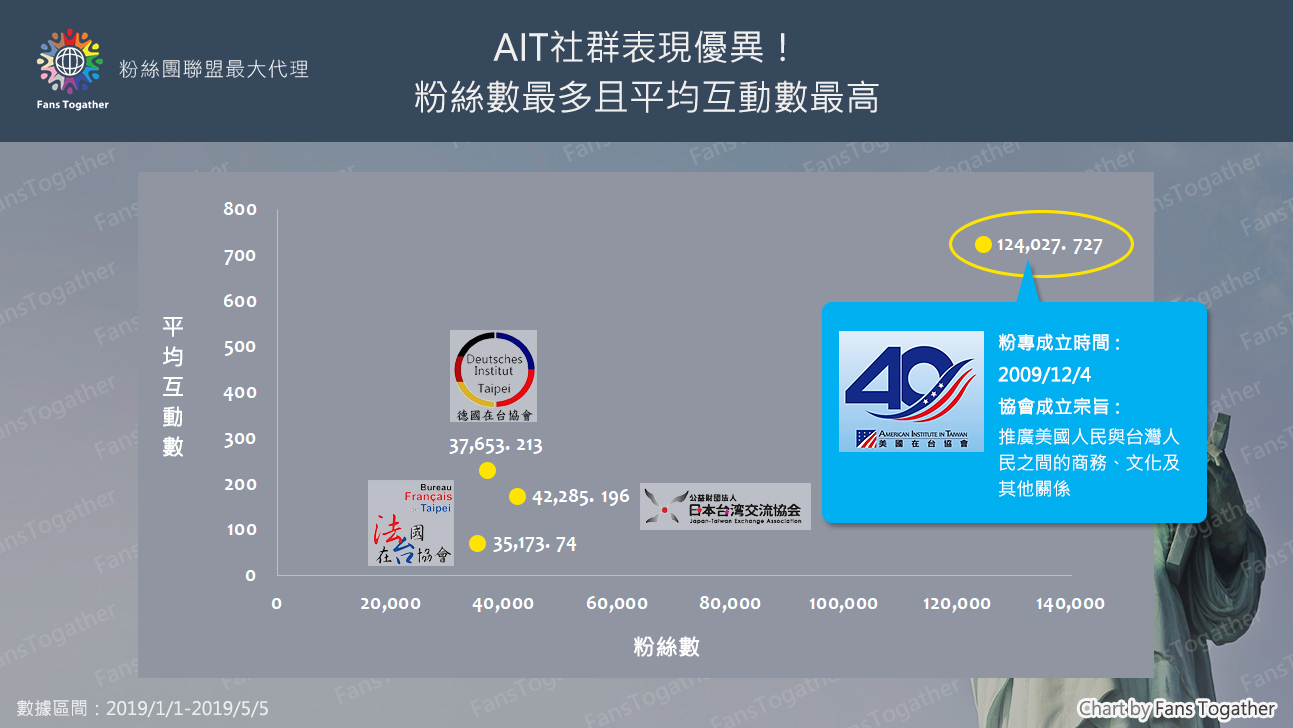Click the y-axis value 400
Viewport: 1293px width, 728px height.
[241, 393]
